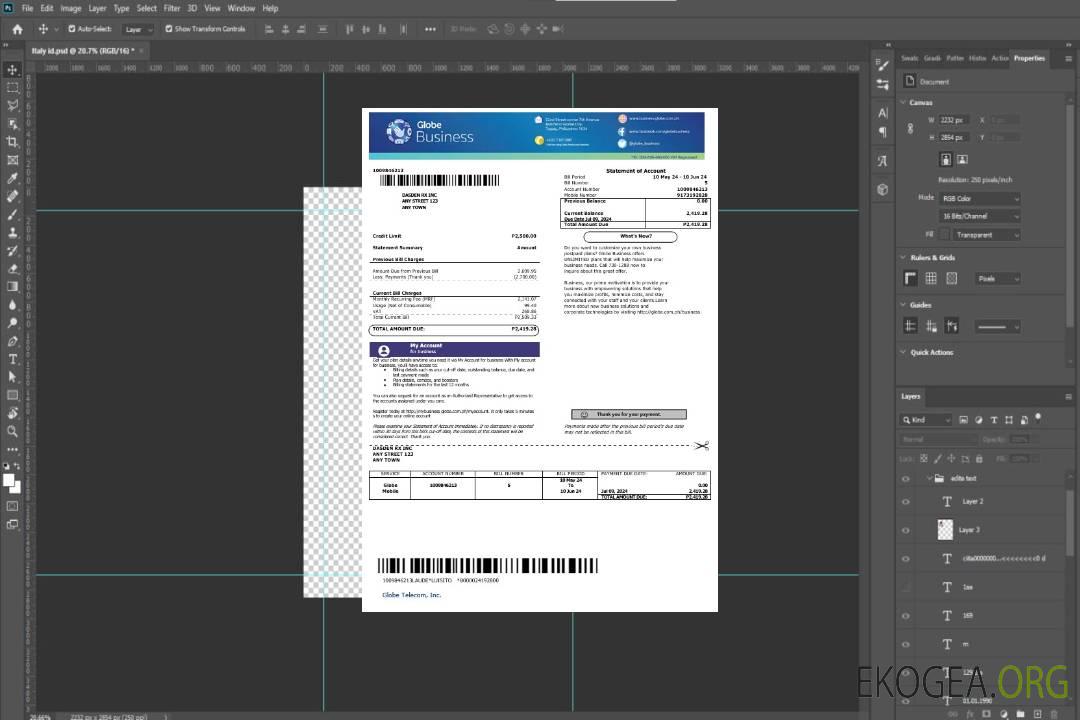Viewport: 1080px width, 720px height.
Task: Open the Window menu
Action: pos(241,8)
